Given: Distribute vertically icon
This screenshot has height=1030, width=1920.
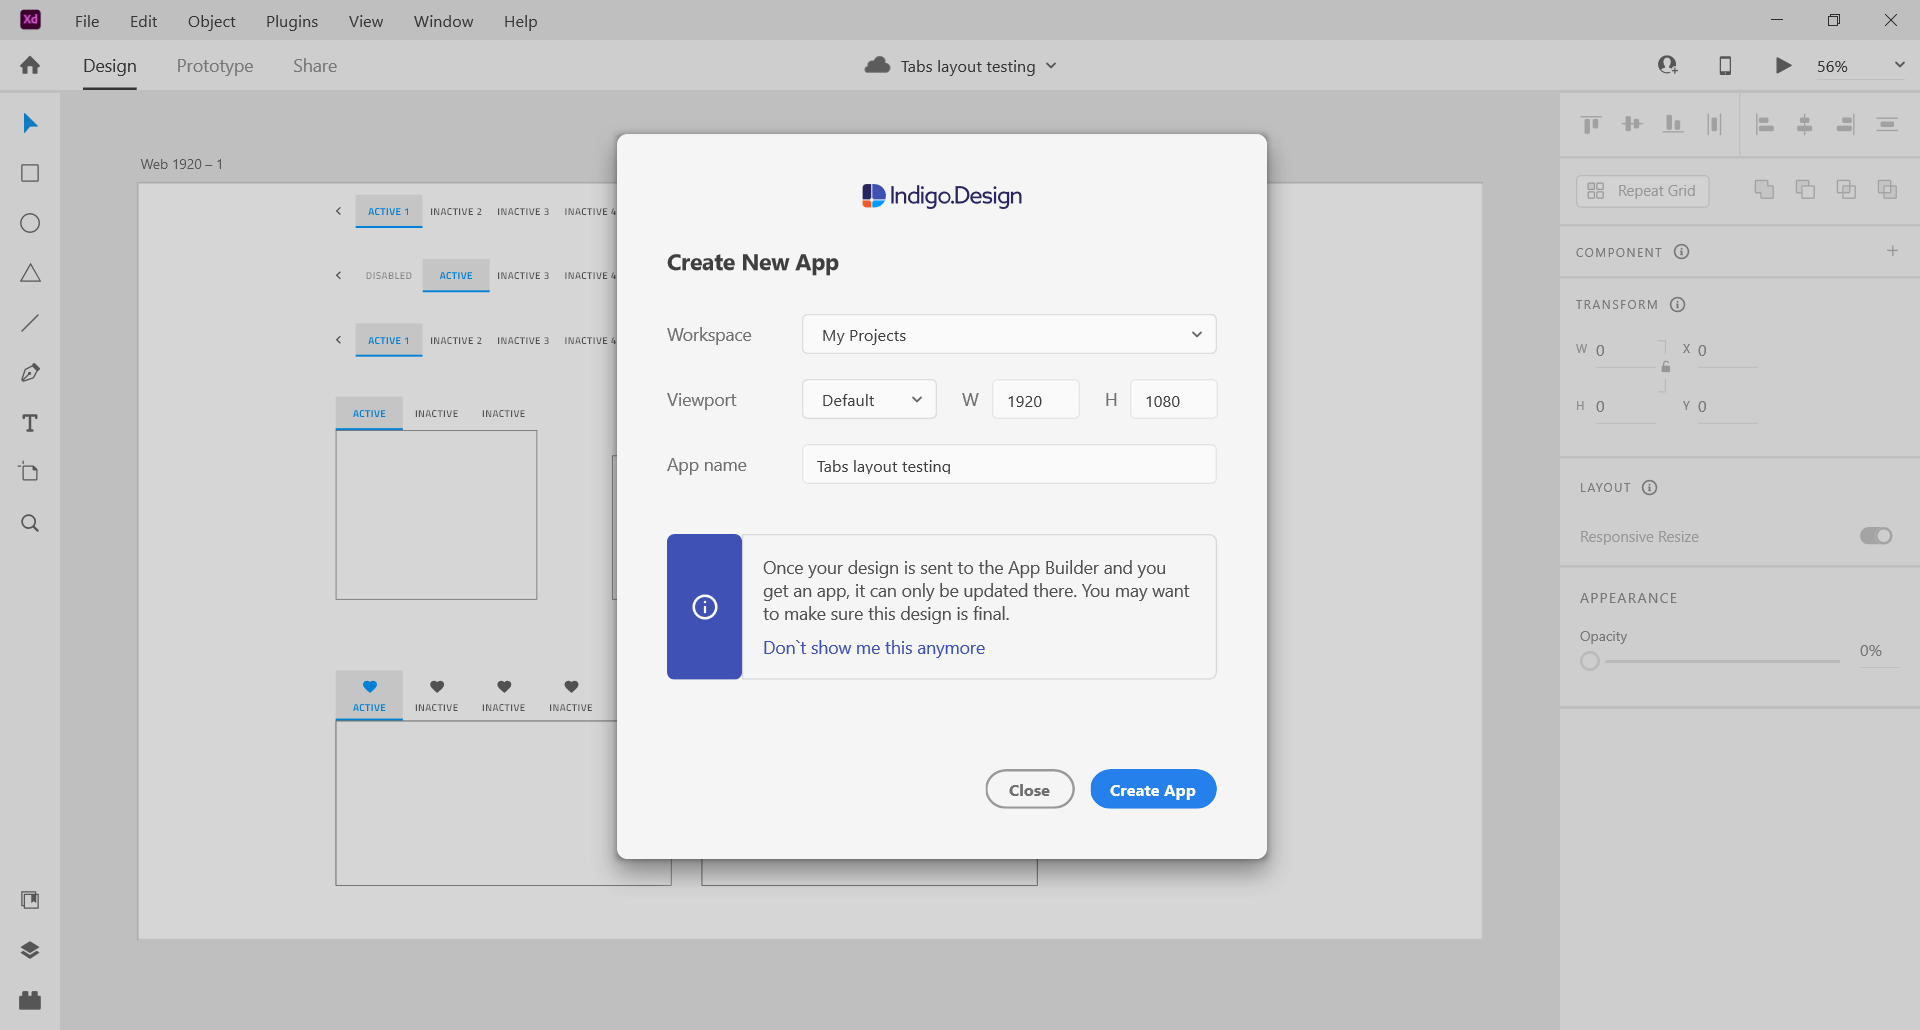Looking at the screenshot, I should point(1887,124).
